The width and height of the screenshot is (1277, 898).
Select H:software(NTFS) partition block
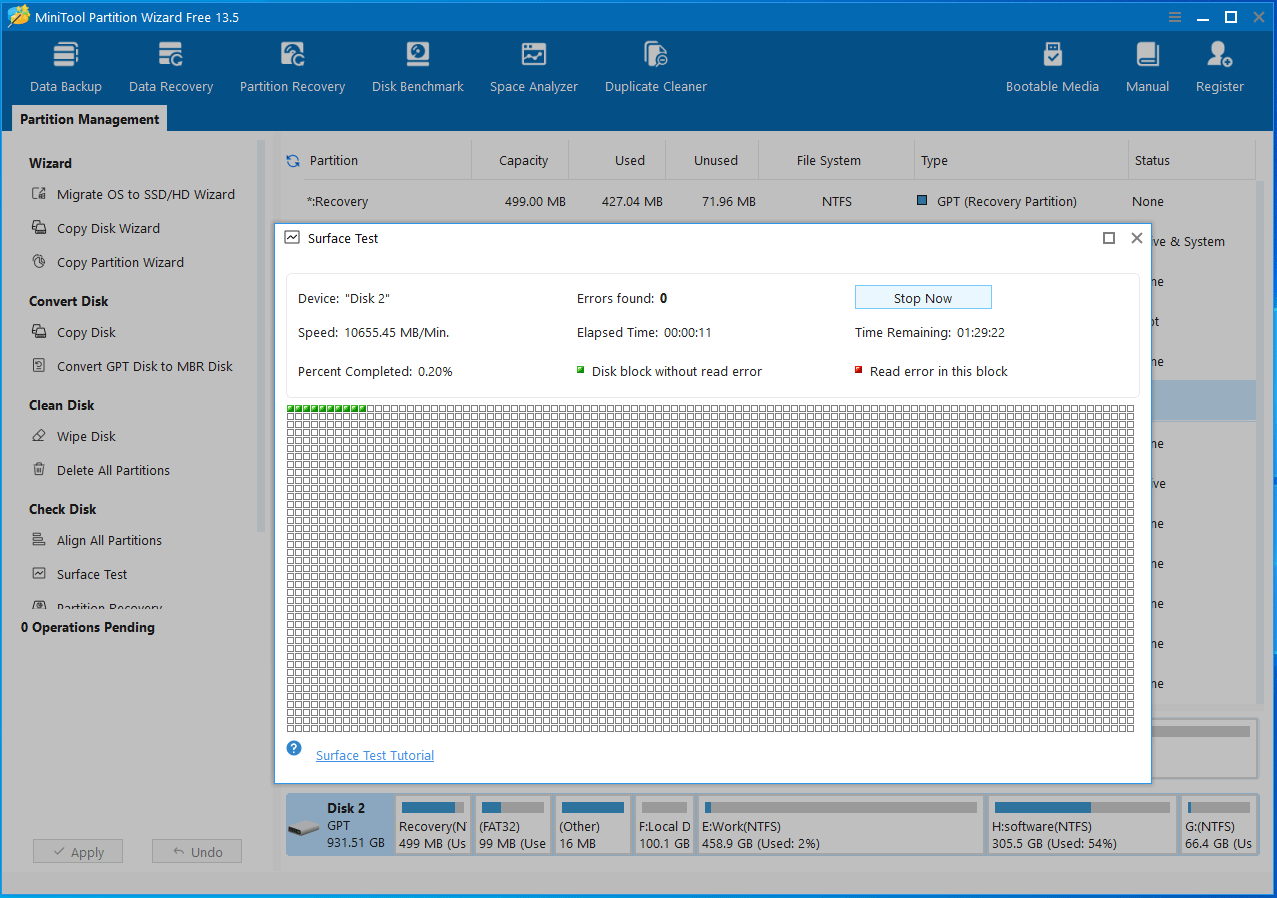pyautogui.click(x=1082, y=825)
